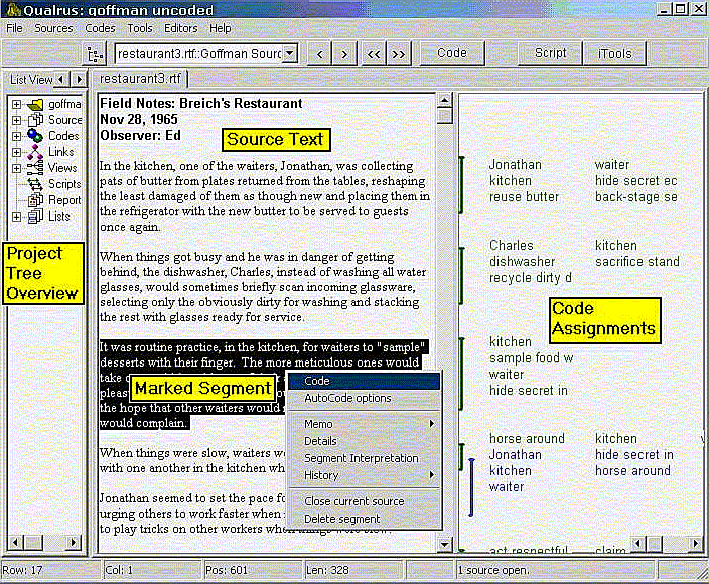Click the Scripts icon in the project tree

(x=35, y=184)
